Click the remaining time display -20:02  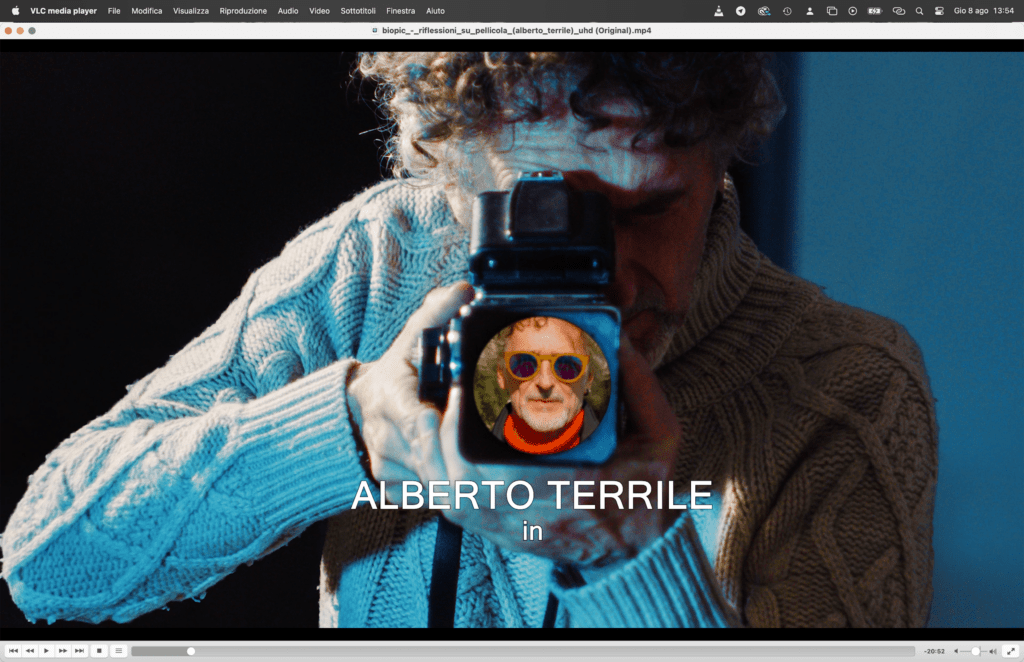935,651
